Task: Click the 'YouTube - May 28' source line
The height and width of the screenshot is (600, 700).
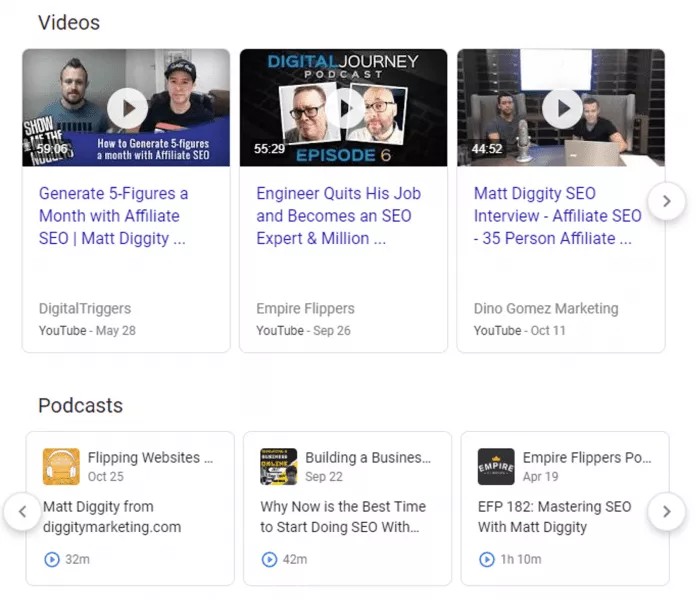Action: (x=87, y=331)
